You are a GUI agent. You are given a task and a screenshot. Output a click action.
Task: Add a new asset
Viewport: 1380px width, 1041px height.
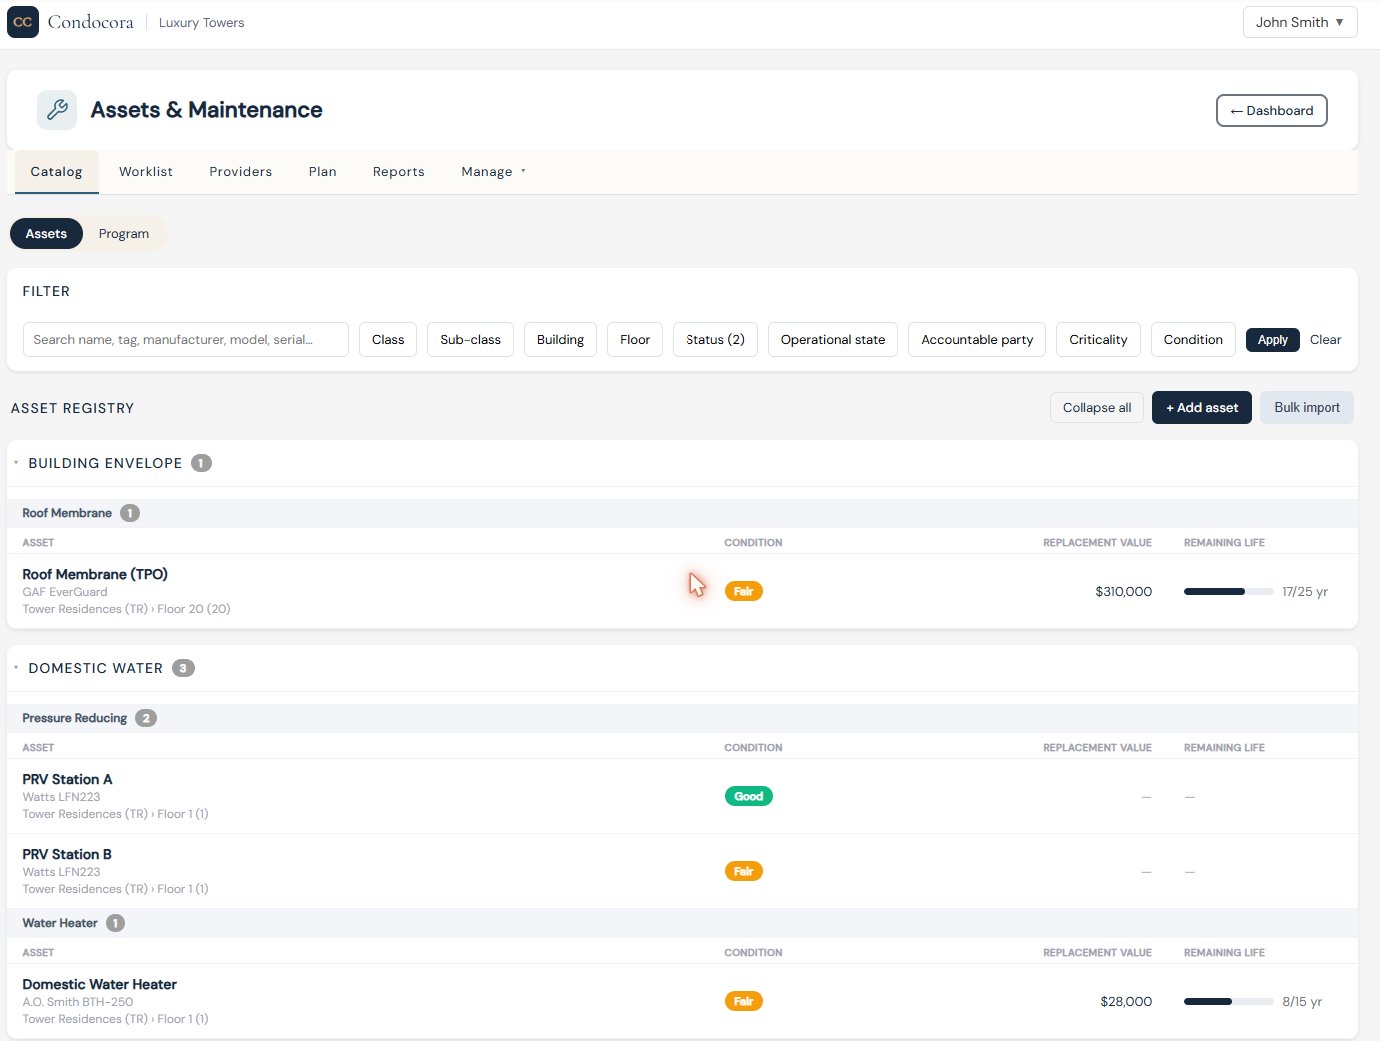(x=1202, y=408)
